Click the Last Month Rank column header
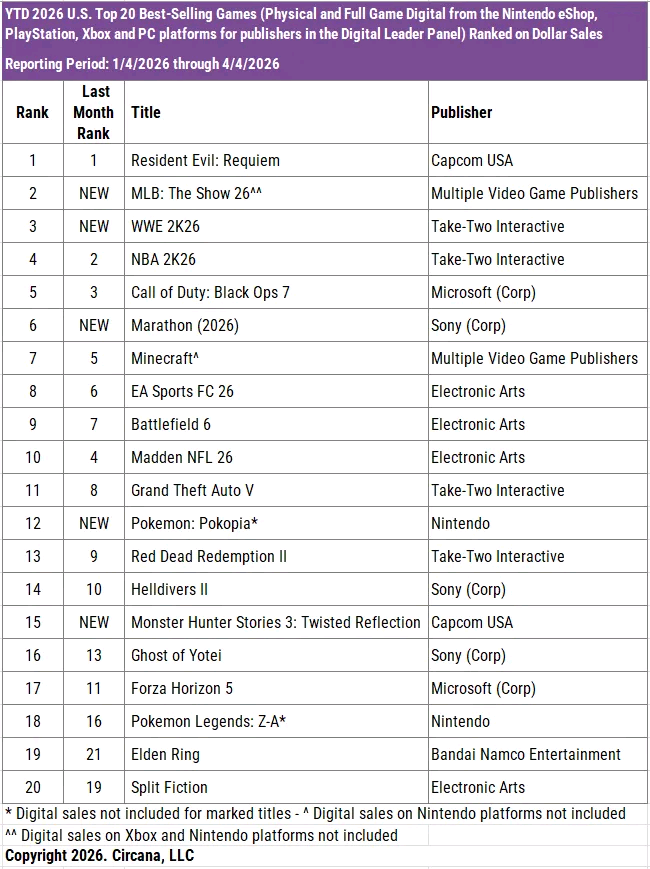The height and width of the screenshot is (869, 650). pyautogui.click(x=93, y=112)
